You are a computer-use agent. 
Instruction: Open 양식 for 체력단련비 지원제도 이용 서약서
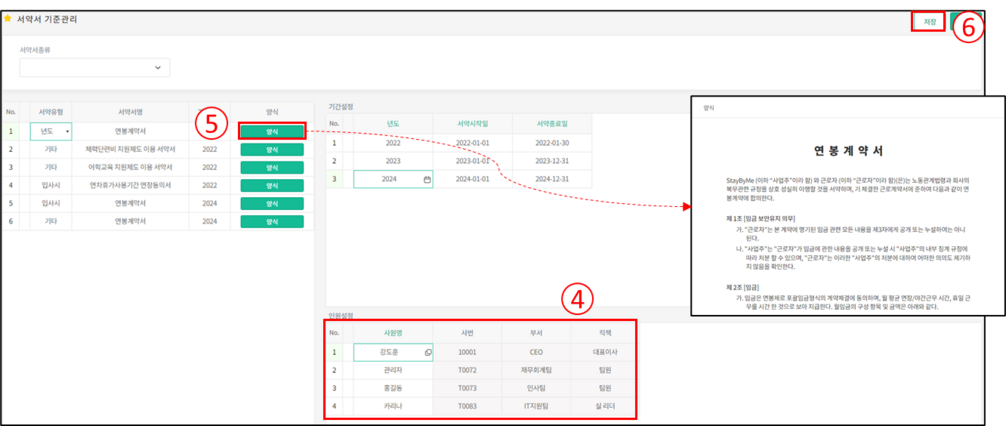[271, 149]
